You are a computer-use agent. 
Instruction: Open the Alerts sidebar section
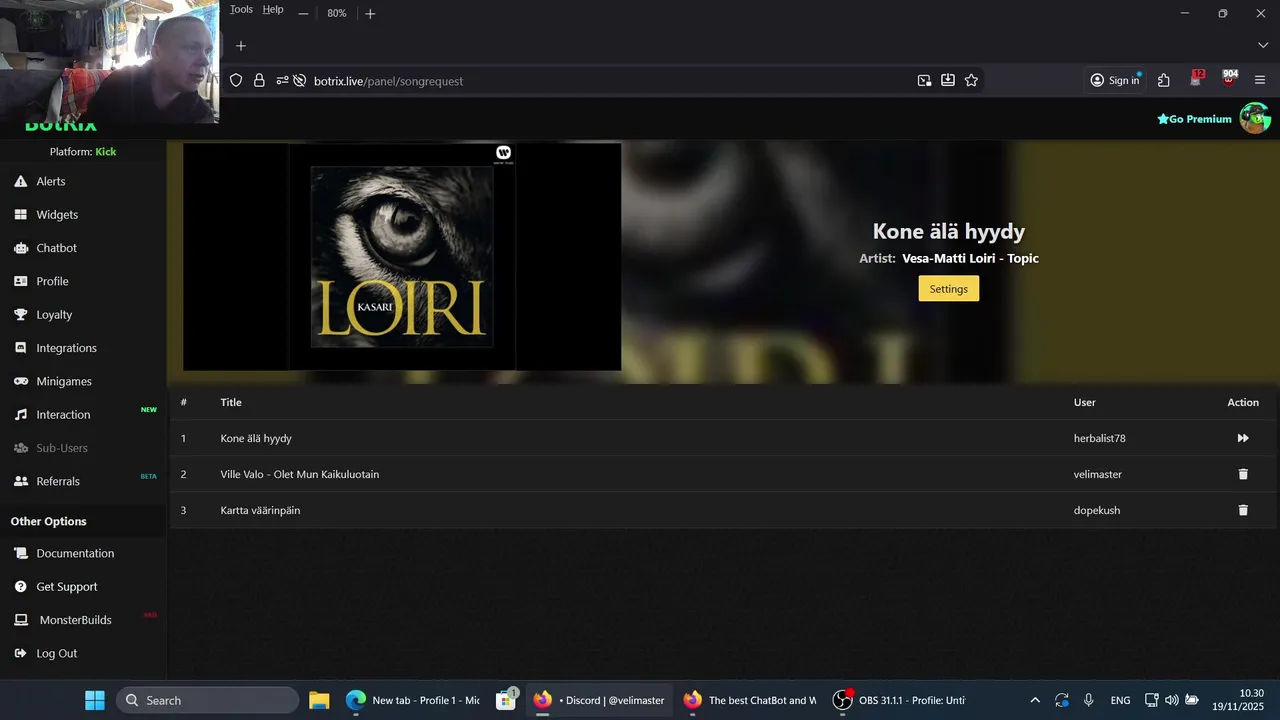(50, 181)
